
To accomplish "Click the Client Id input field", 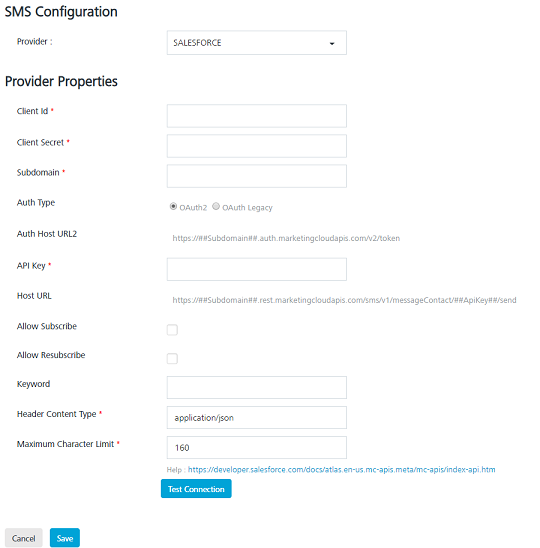I will pyautogui.click(x=257, y=116).
